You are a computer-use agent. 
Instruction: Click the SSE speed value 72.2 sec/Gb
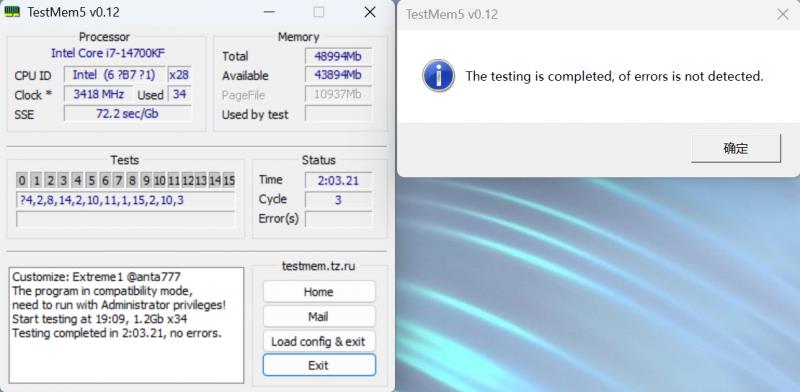pos(128,113)
